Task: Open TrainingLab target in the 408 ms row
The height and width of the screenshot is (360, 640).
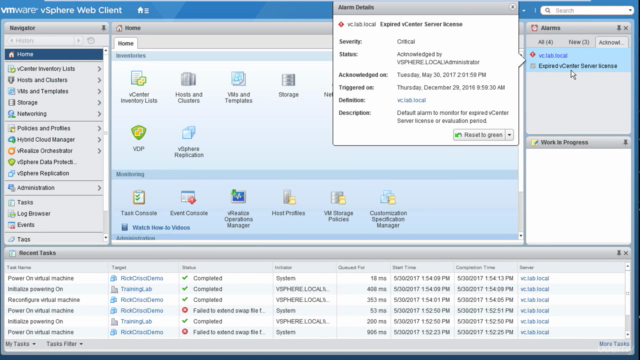Action: [136, 289]
